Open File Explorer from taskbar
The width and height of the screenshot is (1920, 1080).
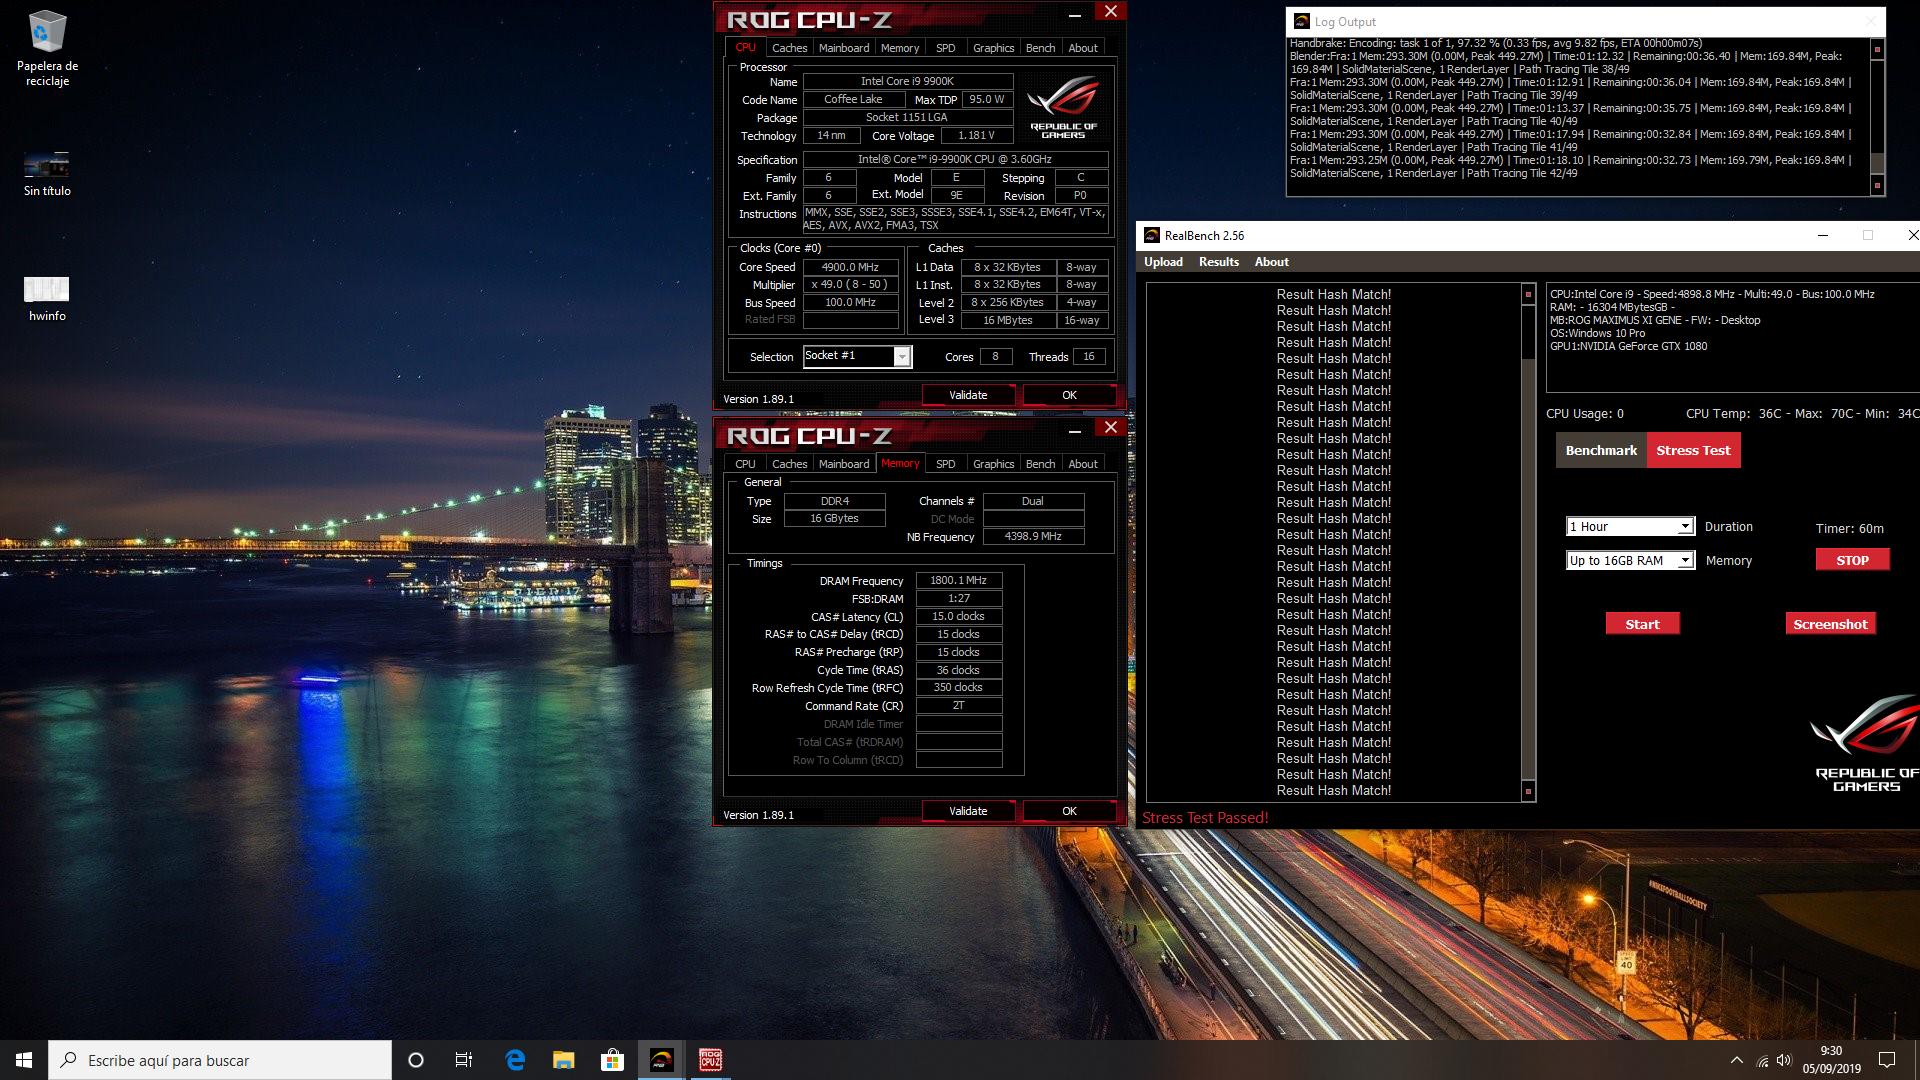click(564, 1060)
